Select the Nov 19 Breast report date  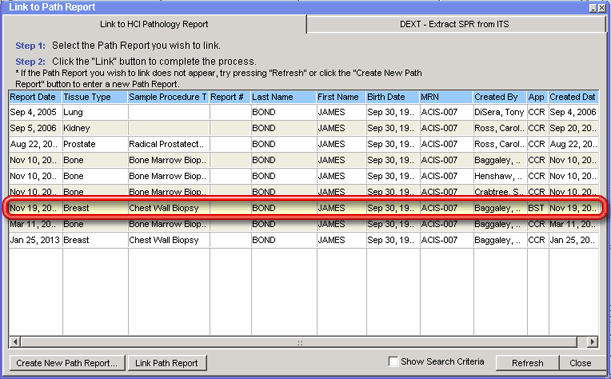click(35, 208)
